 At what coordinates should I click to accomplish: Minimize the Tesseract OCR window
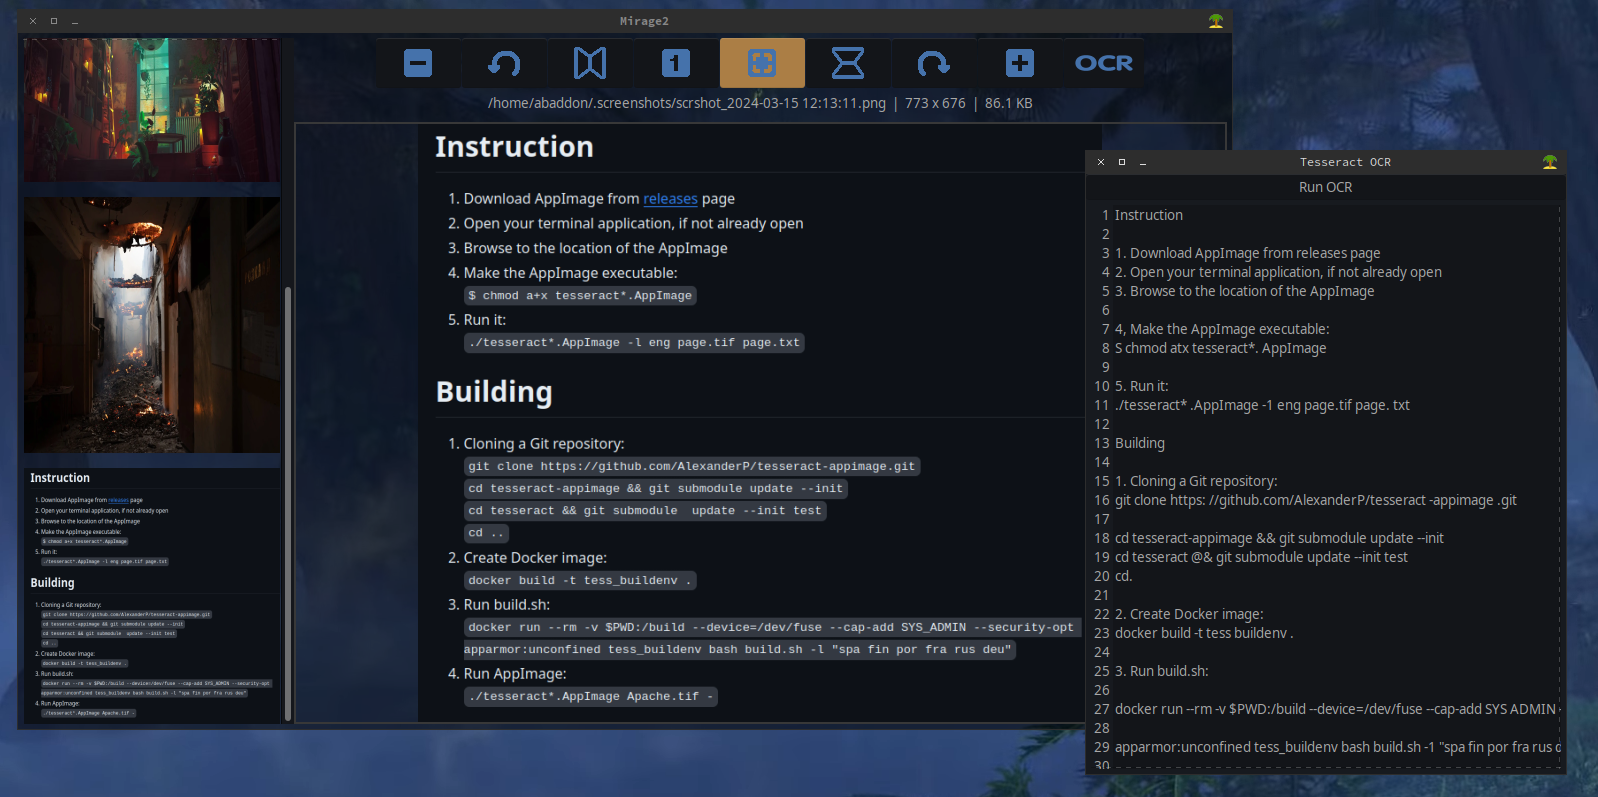[1143, 162]
